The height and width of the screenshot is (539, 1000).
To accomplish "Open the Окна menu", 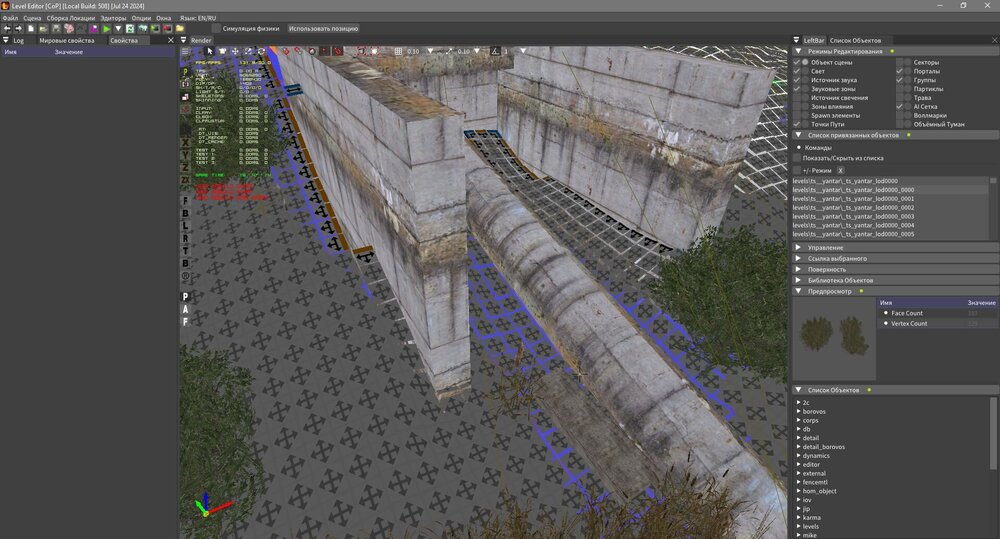I will pyautogui.click(x=163, y=18).
